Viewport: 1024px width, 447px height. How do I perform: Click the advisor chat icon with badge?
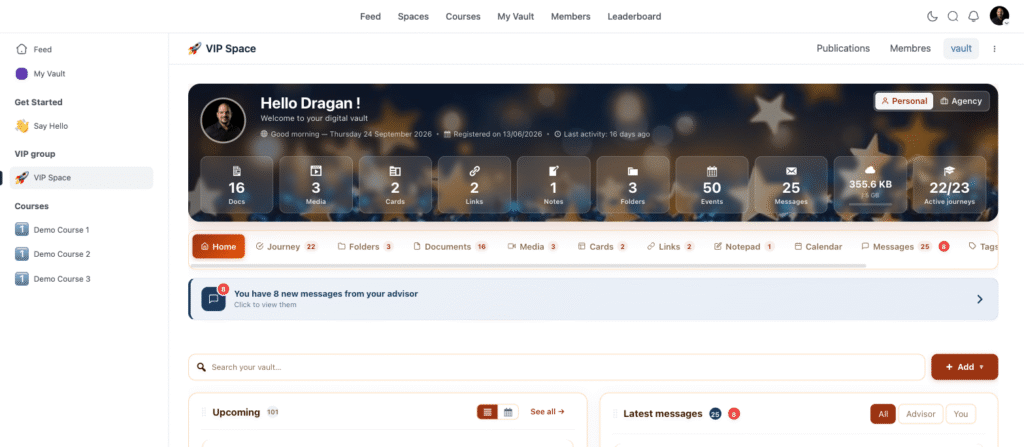pos(214,298)
